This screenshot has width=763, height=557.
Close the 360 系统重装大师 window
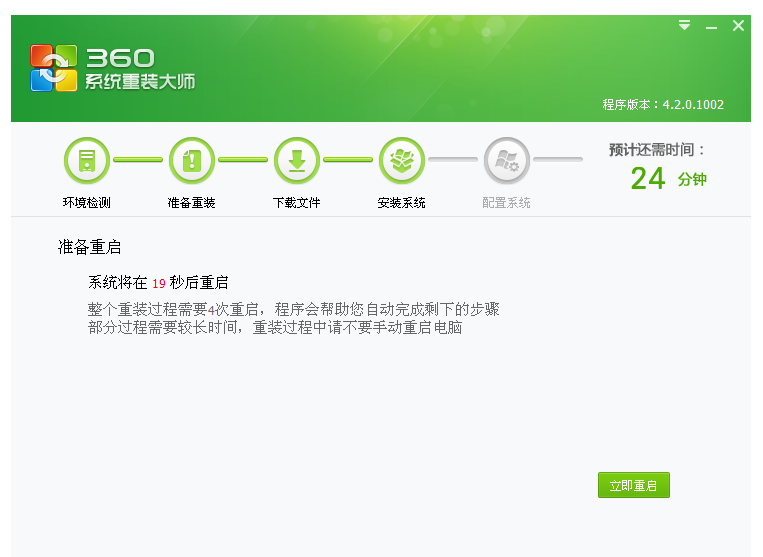coord(738,26)
